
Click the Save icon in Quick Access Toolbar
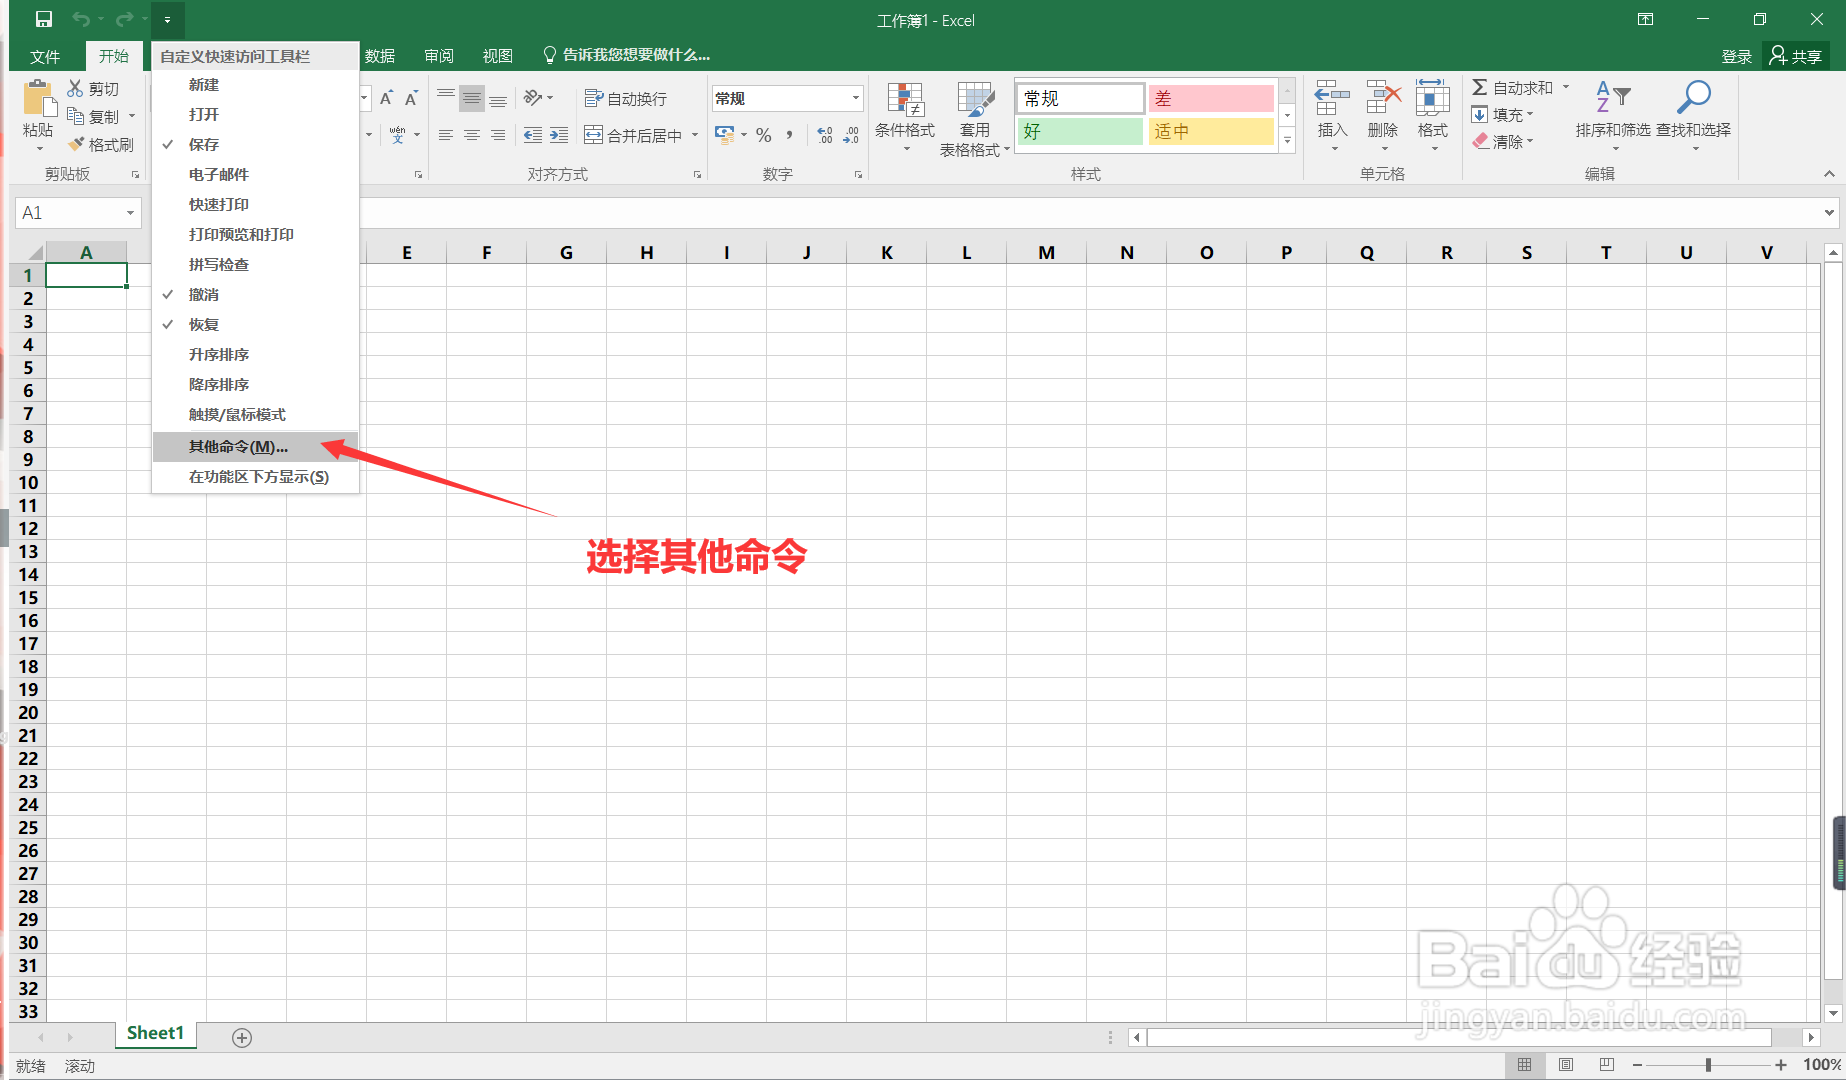pos(42,19)
